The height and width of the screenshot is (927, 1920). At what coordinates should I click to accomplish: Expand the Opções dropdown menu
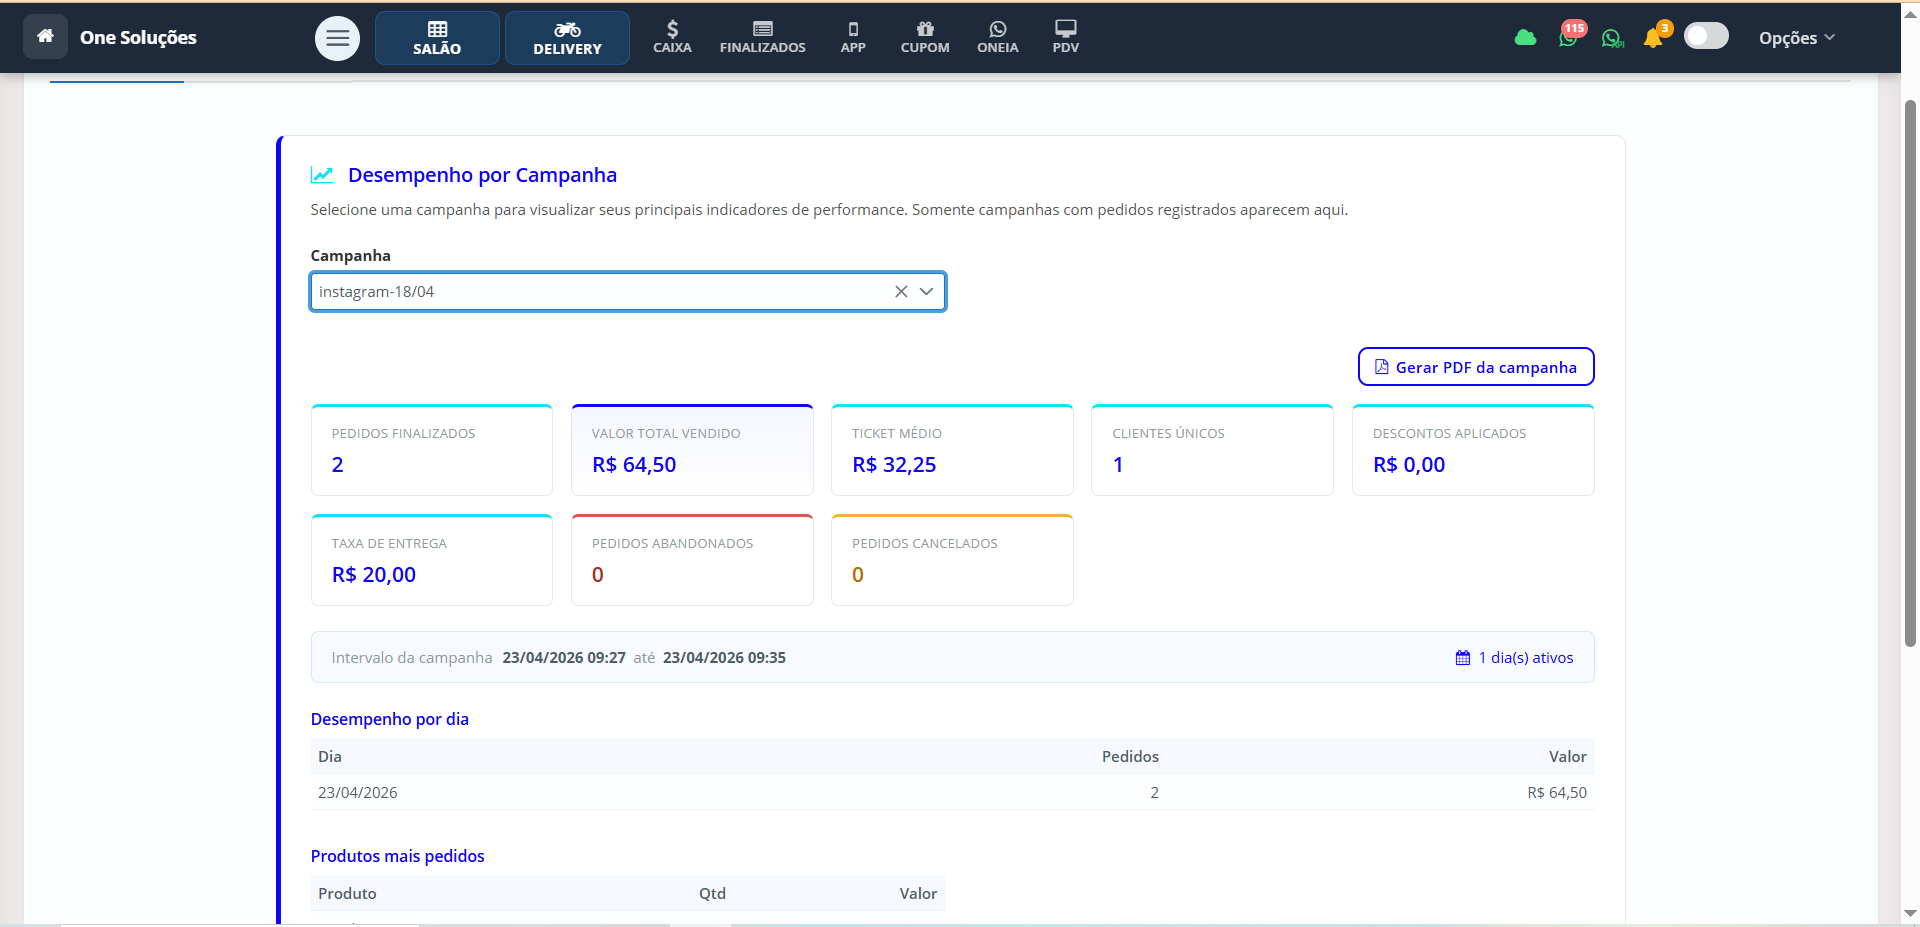(x=1796, y=38)
